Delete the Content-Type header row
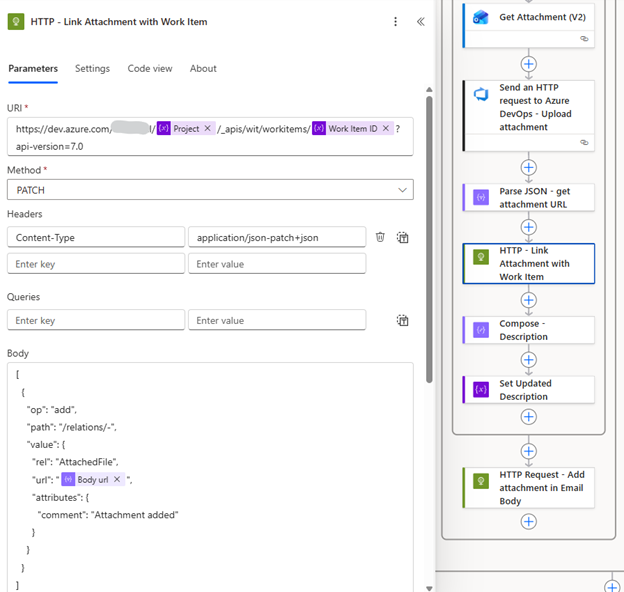Screen dimensions: 624x592 pyautogui.click(x=380, y=237)
